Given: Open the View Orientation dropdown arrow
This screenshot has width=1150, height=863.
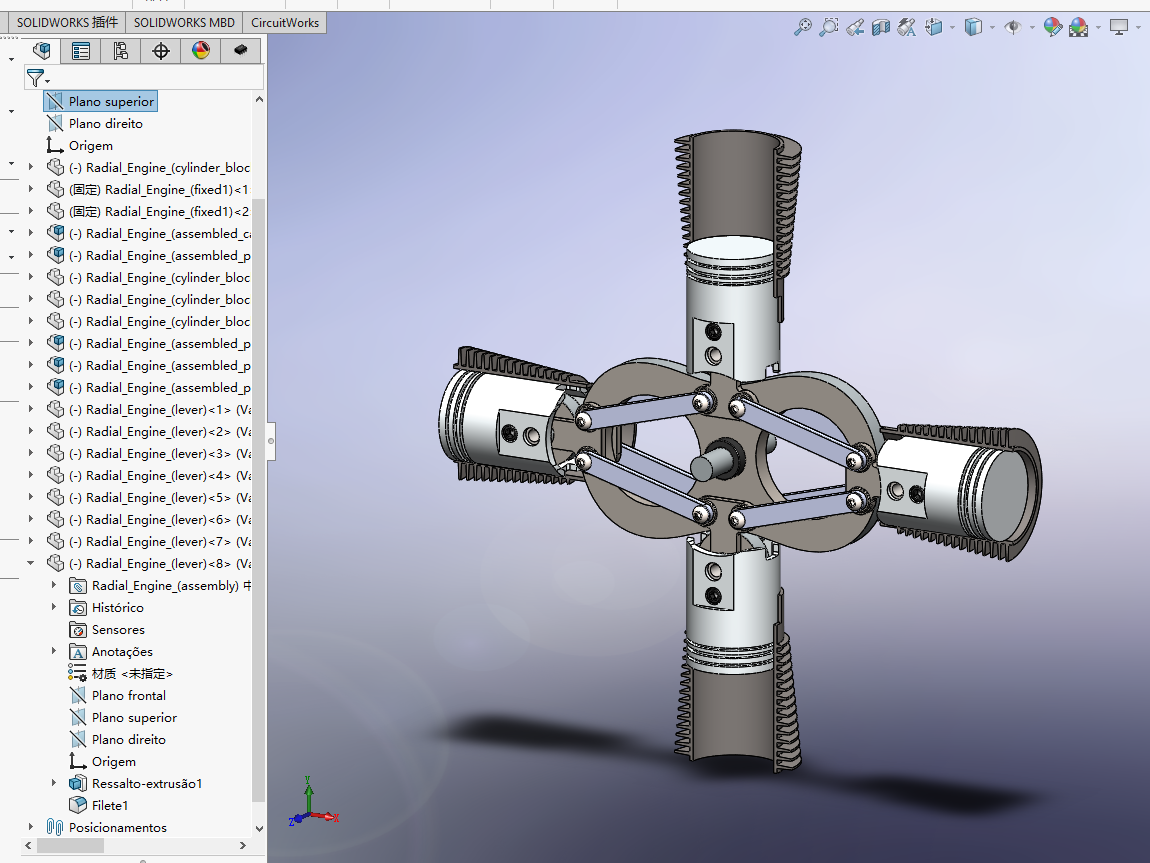Looking at the screenshot, I should pos(953,28).
